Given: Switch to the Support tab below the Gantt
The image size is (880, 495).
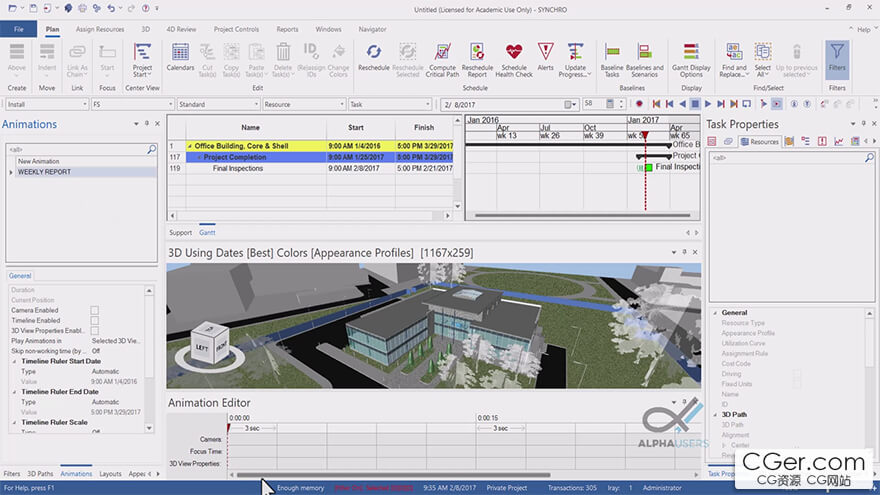Looking at the screenshot, I should pos(180,232).
